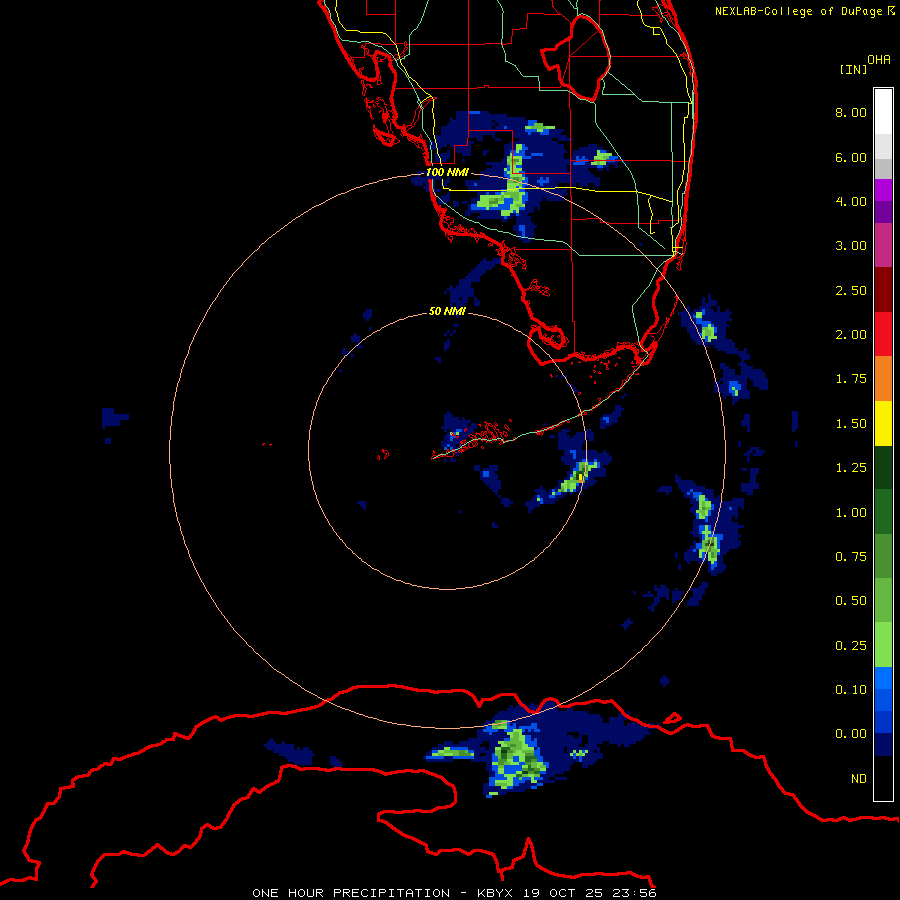Pick the light blue legend swatch
The height and width of the screenshot is (900, 900).
click(883, 678)
